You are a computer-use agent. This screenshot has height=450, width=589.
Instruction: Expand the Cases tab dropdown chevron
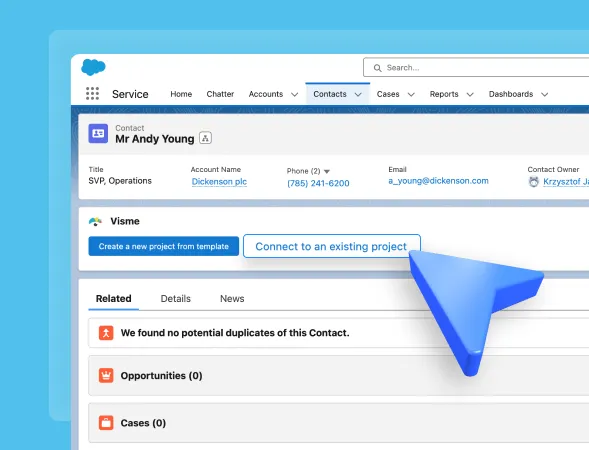[x=411, y=95]
